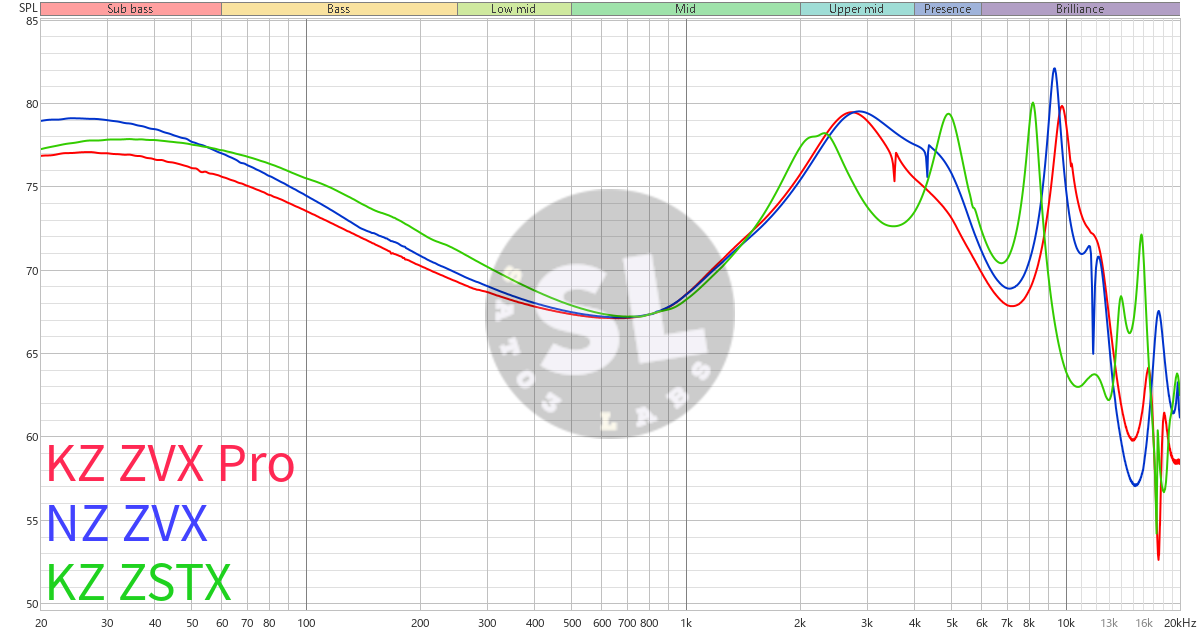Viewport: 1200px width, 634px height.
Task: Click the 200 frequency axis label
Action: tap(420, 623)
